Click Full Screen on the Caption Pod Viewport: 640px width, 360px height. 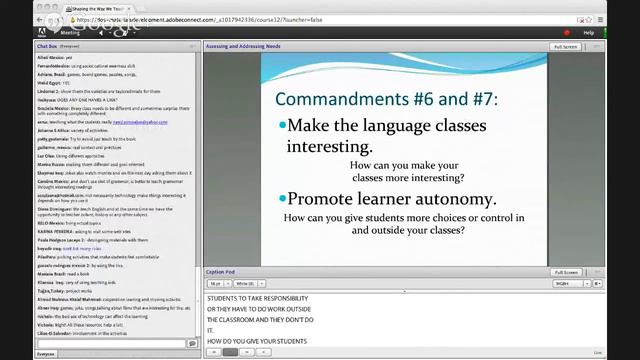point(566,272)
